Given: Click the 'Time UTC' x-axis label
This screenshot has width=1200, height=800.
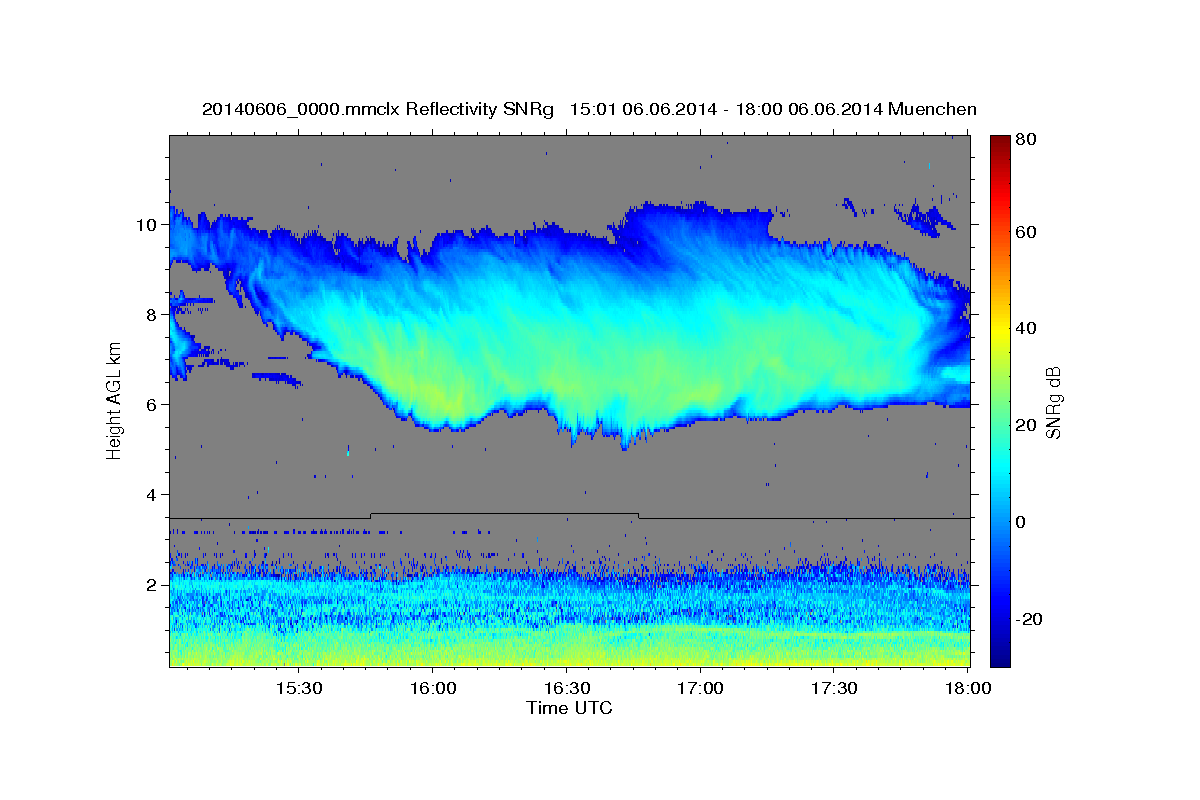Looking at the screenshot, I should tap(569, 708).
